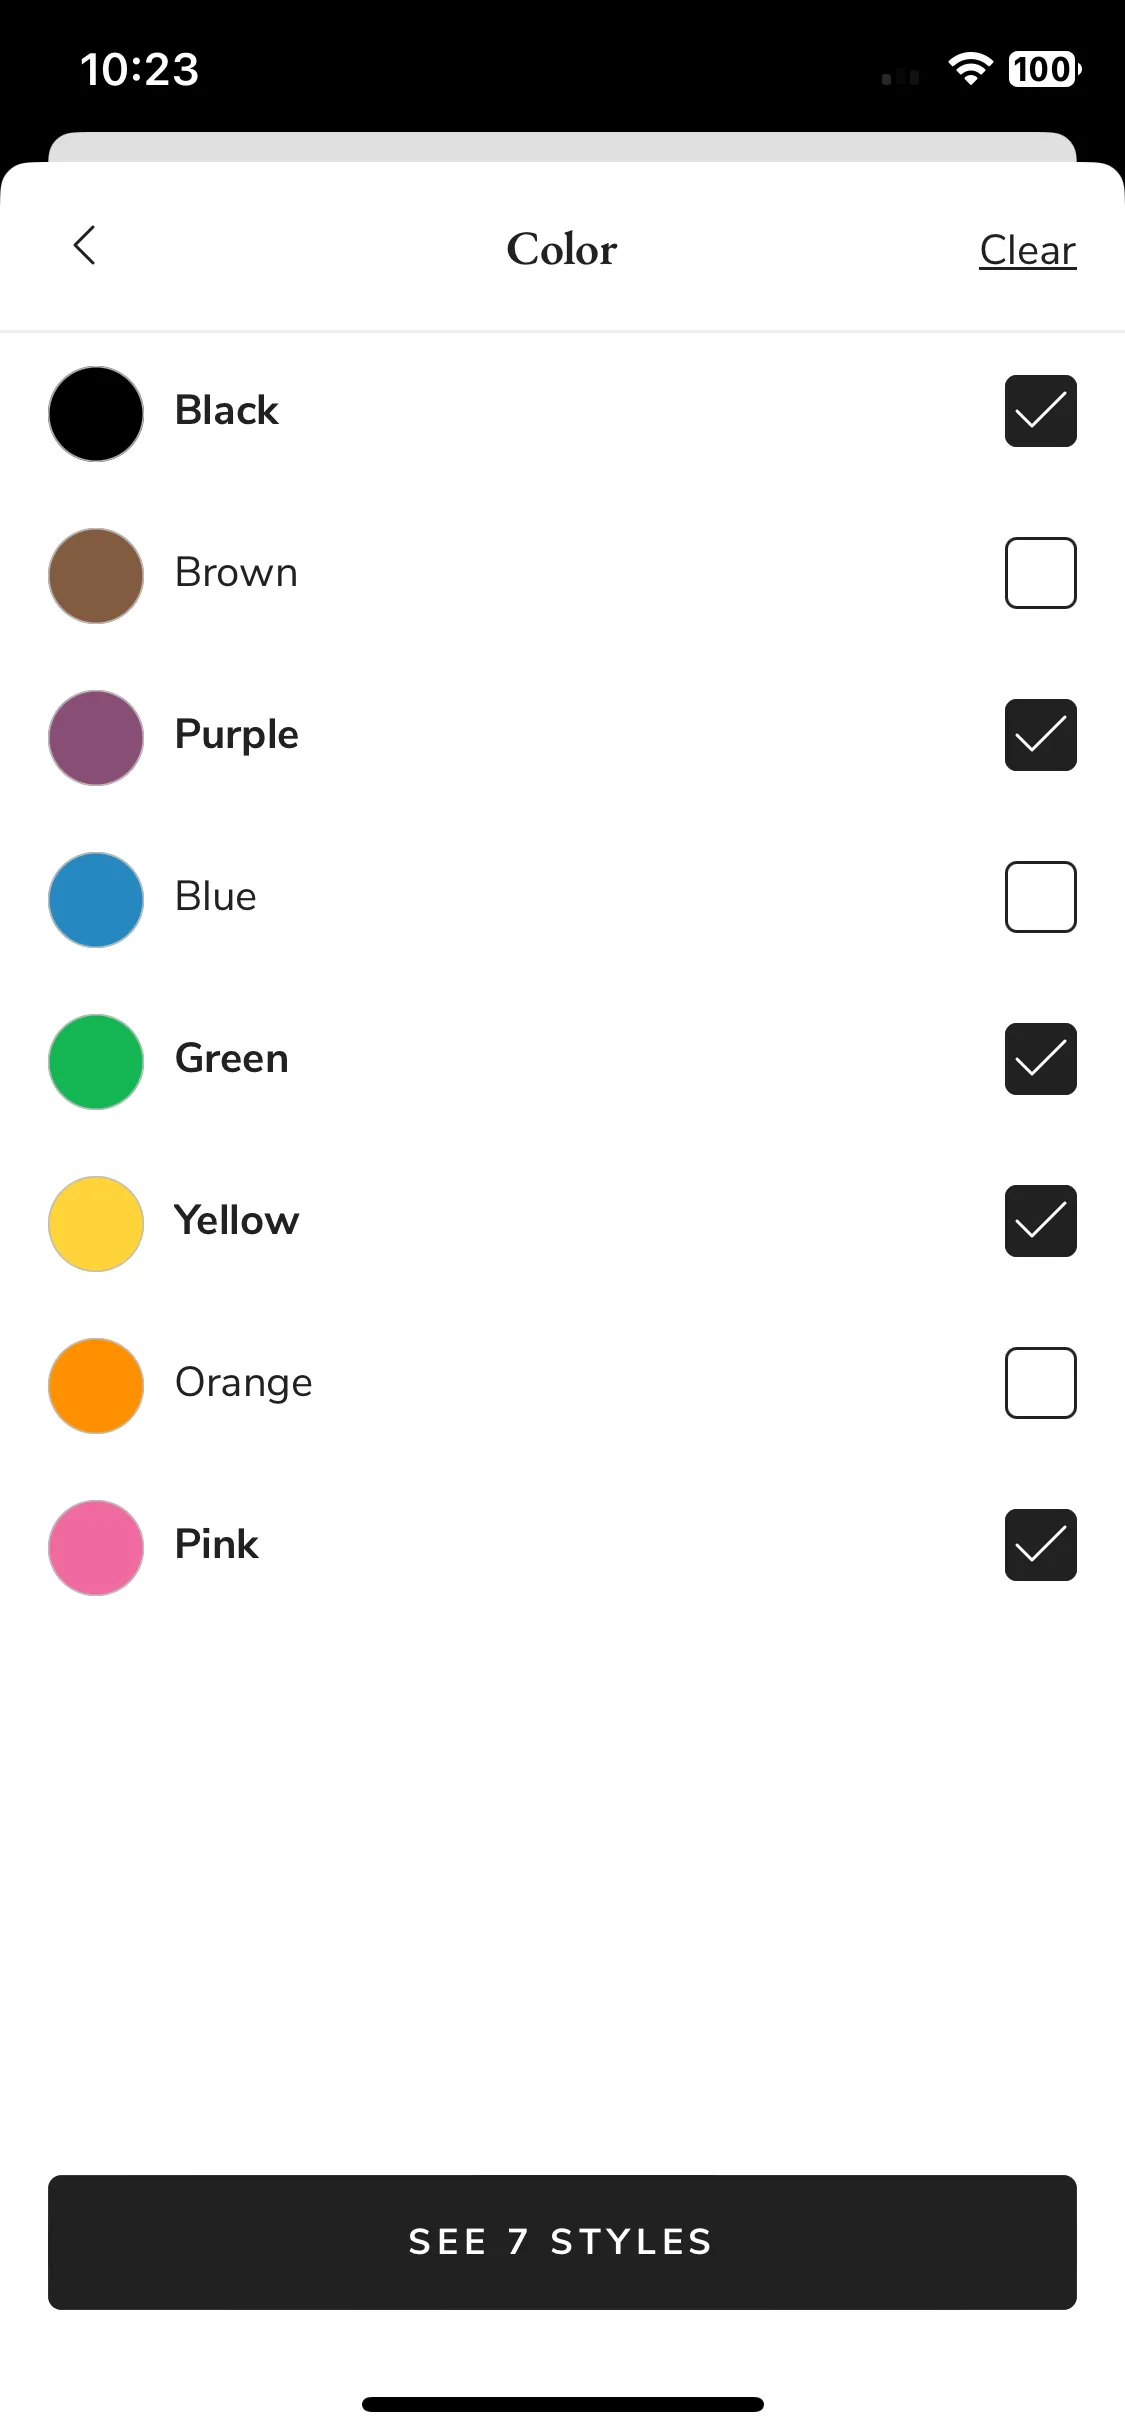This screenshot has width=1125, height=2436.
Task: Tap the Wi-Fi status icon
Action: [x=970, y=69]
